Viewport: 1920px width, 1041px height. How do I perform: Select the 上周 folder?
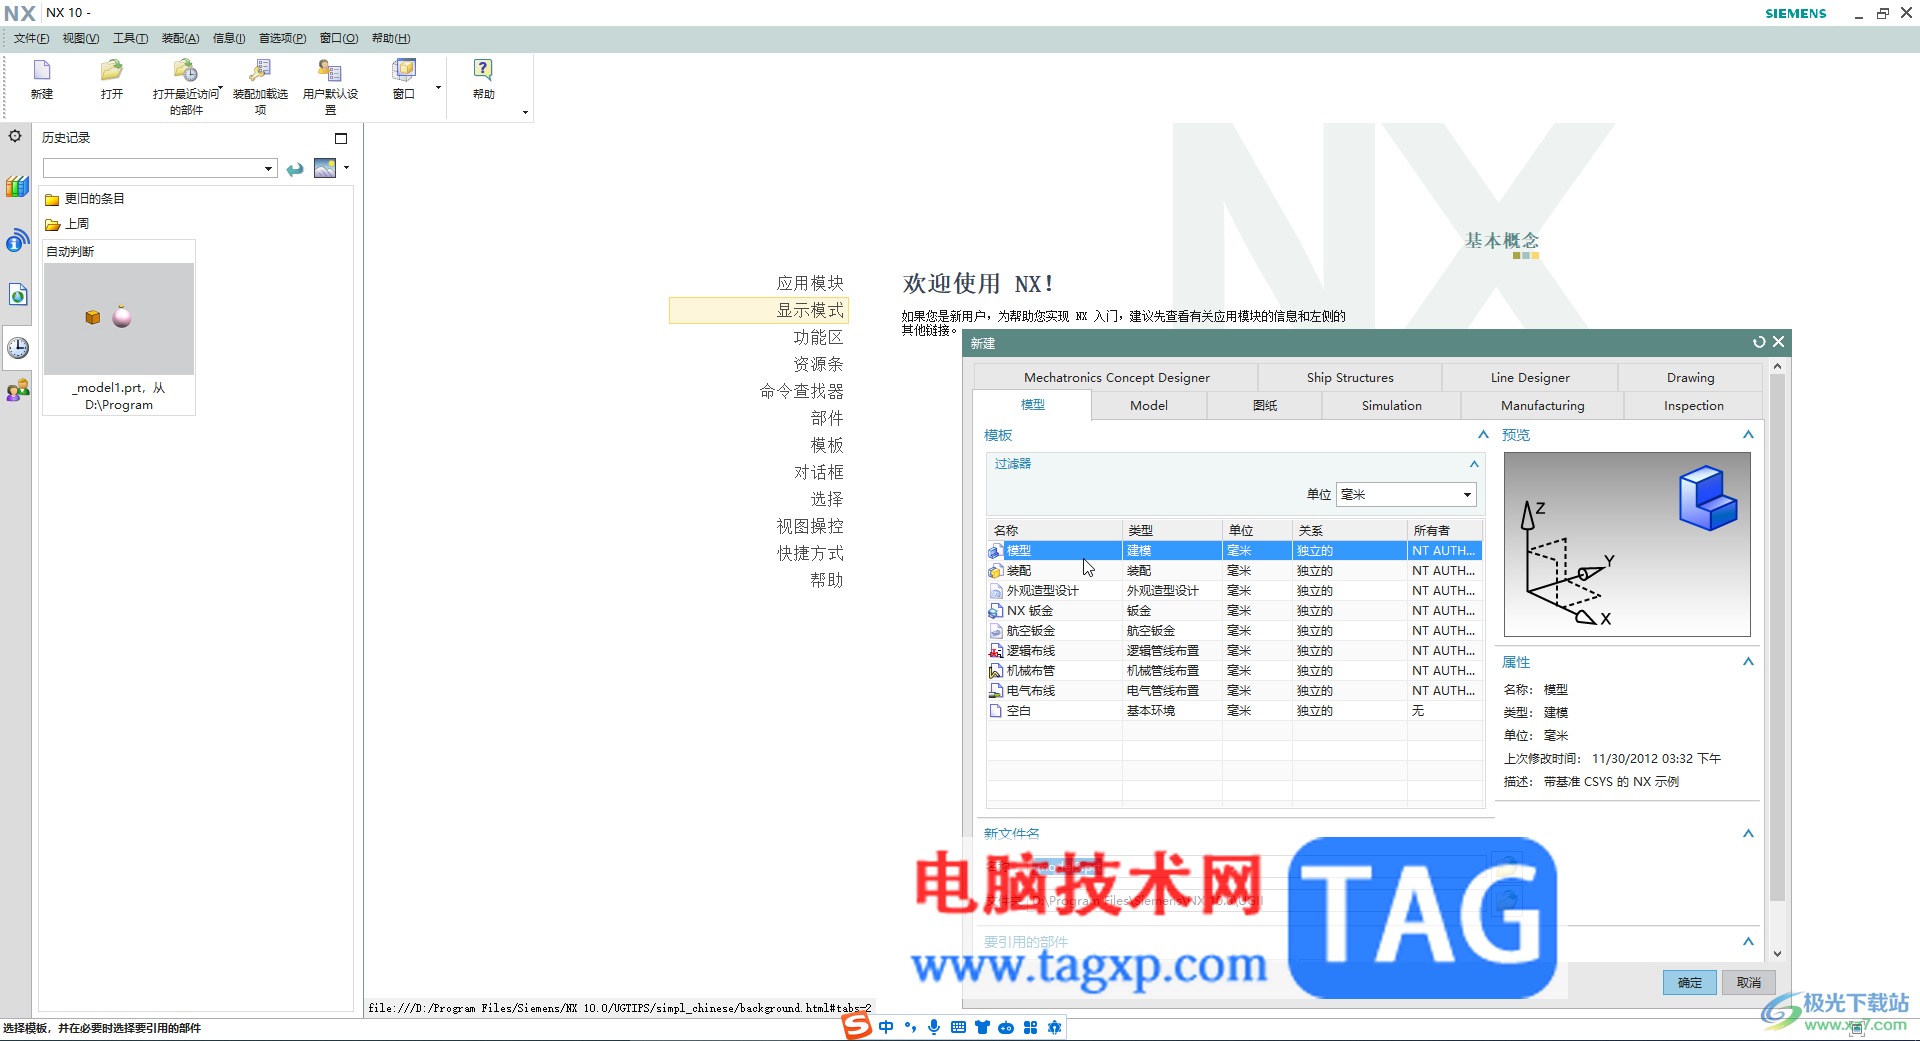(67, 224)
